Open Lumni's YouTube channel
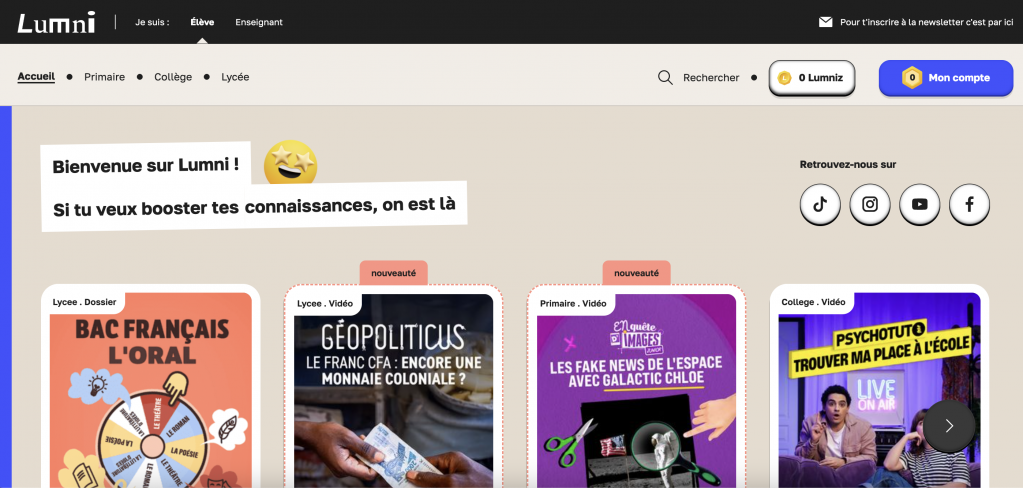The height and width of the screenshot is (488, 1023). click(x=919, y=205)
